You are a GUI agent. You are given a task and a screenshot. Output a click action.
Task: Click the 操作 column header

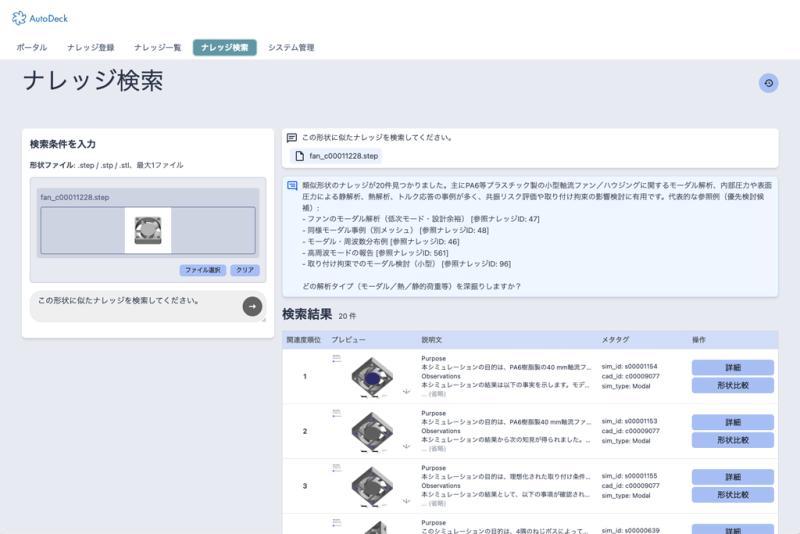[x=699, y=340]
